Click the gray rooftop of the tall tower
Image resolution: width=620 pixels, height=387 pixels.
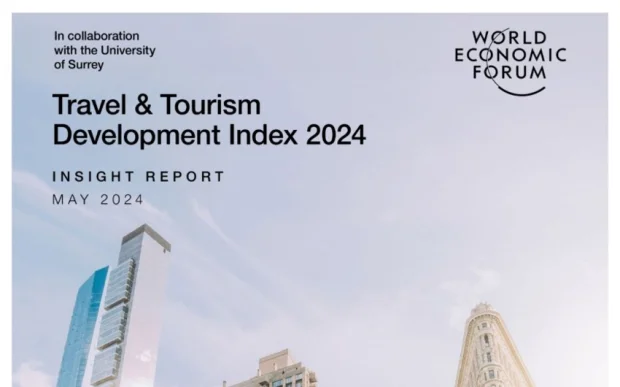pyautogui.click(x=146, y=236)
